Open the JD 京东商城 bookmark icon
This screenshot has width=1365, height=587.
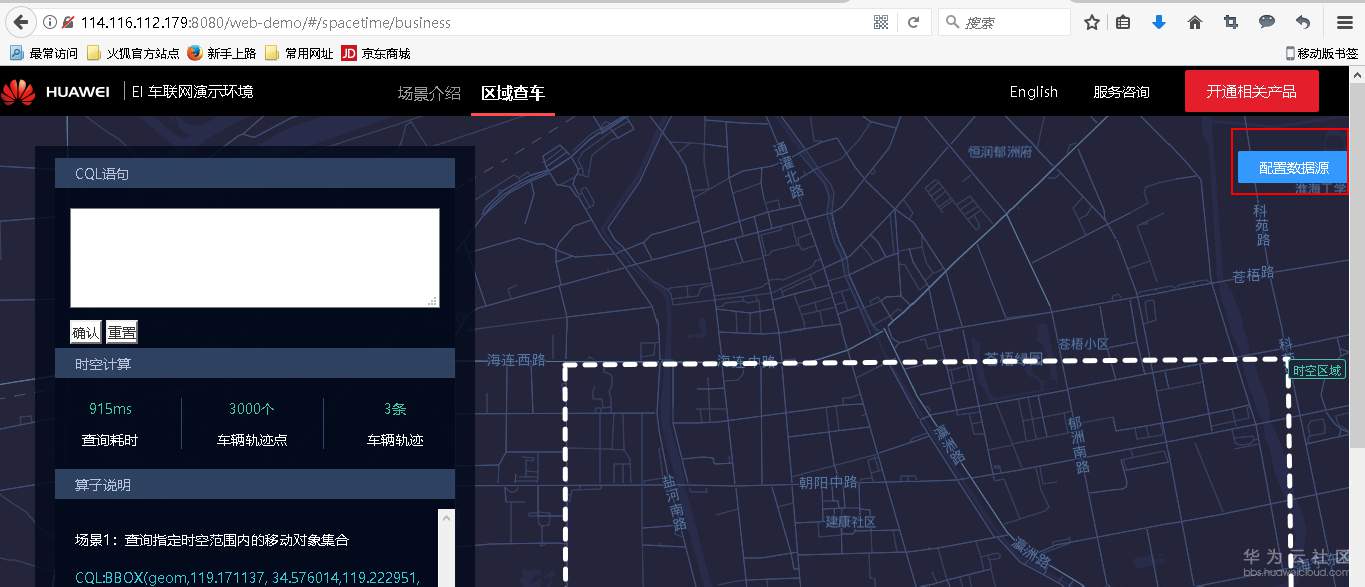[x=348, y=53]
